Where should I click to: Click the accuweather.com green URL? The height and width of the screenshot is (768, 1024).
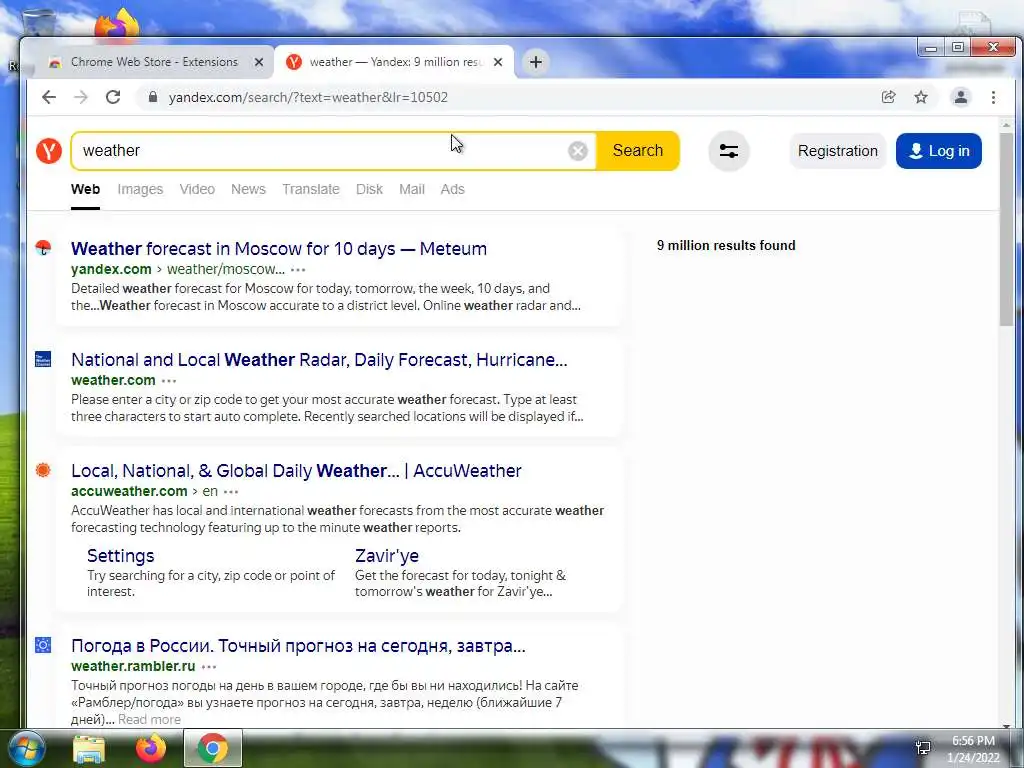pos(129,491)
